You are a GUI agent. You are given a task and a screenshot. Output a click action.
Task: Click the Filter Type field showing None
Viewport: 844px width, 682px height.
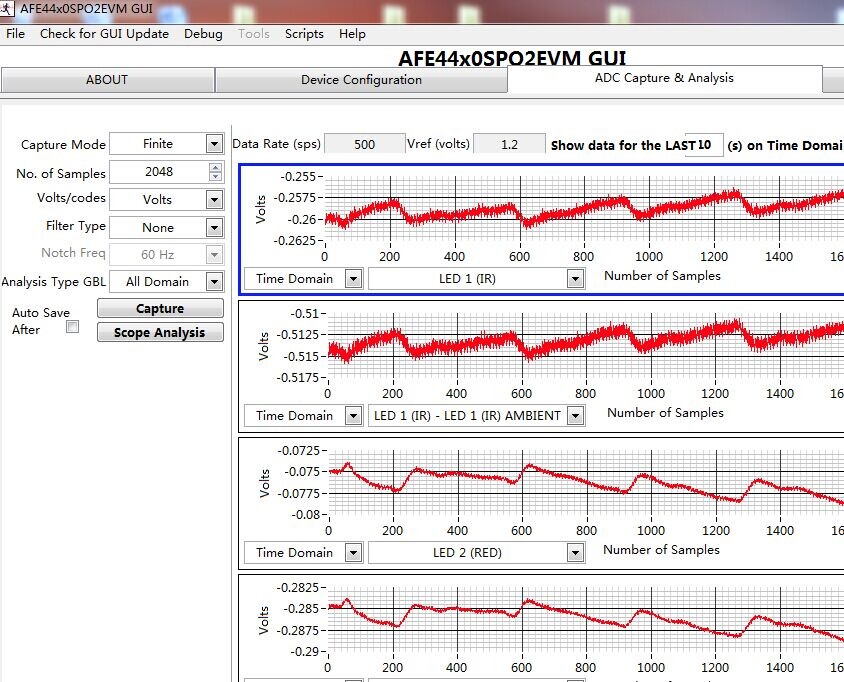click(x=158, y=228)
